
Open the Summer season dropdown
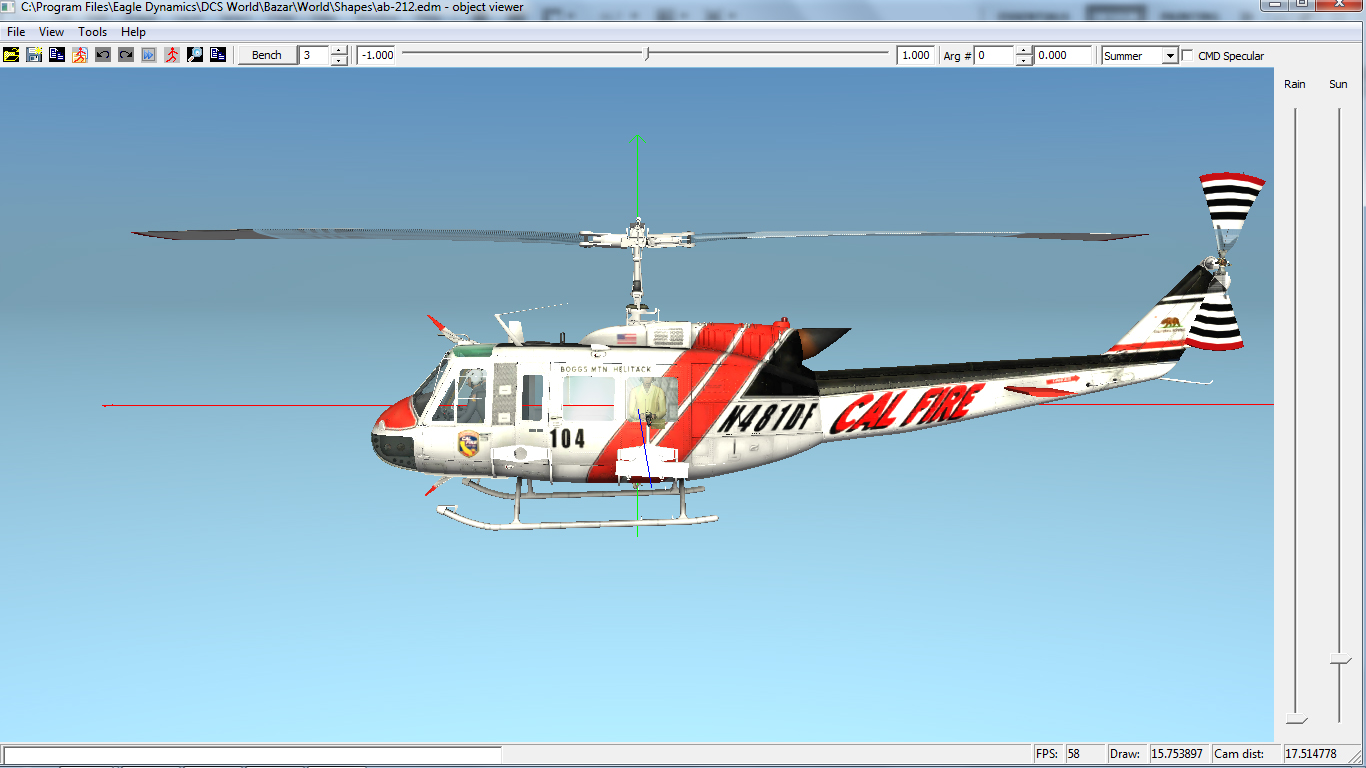click(x=1169, y=57)
